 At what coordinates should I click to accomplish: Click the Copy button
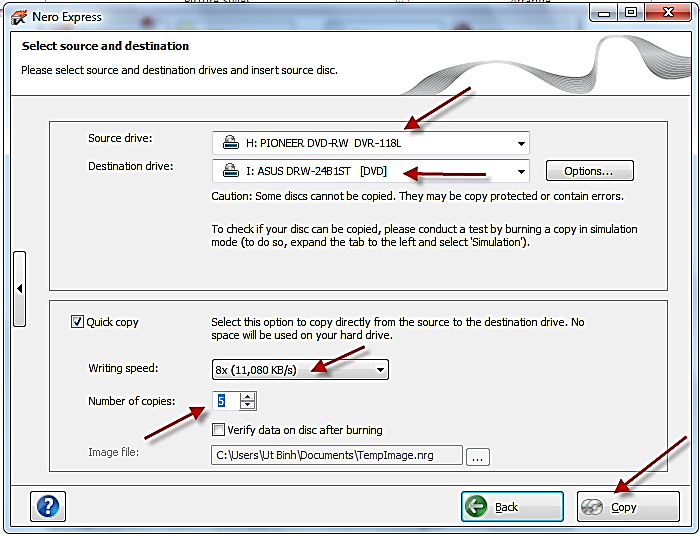tap(628, 507)
